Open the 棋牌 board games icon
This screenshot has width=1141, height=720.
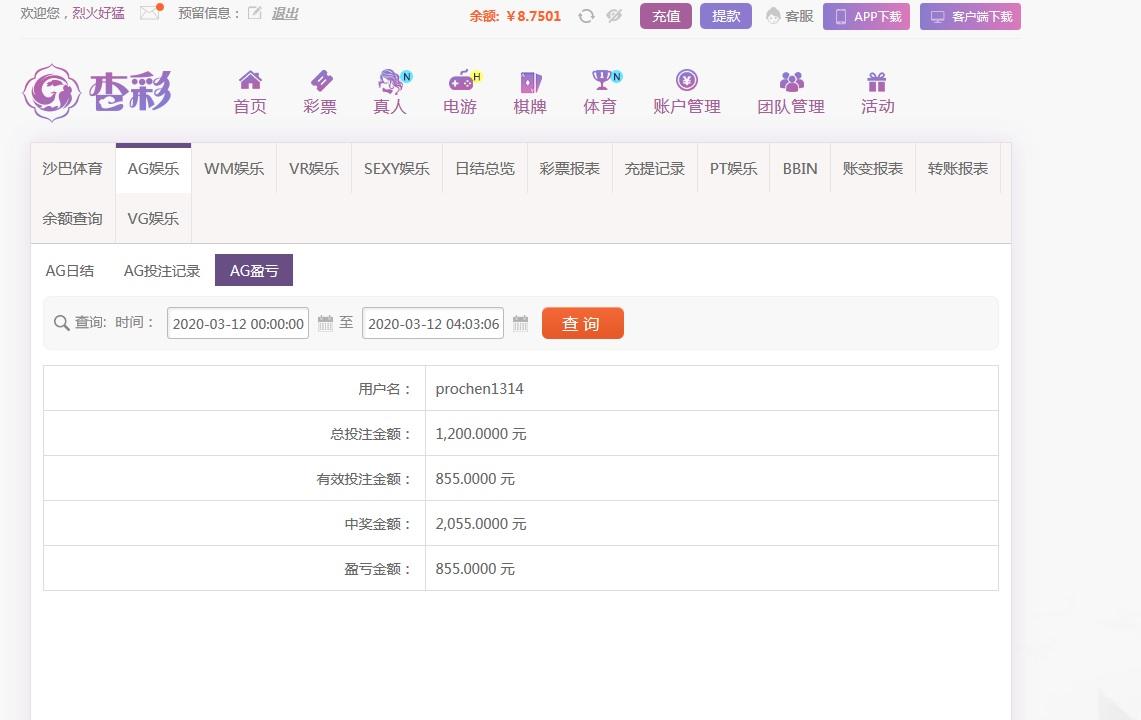point(529,91)
